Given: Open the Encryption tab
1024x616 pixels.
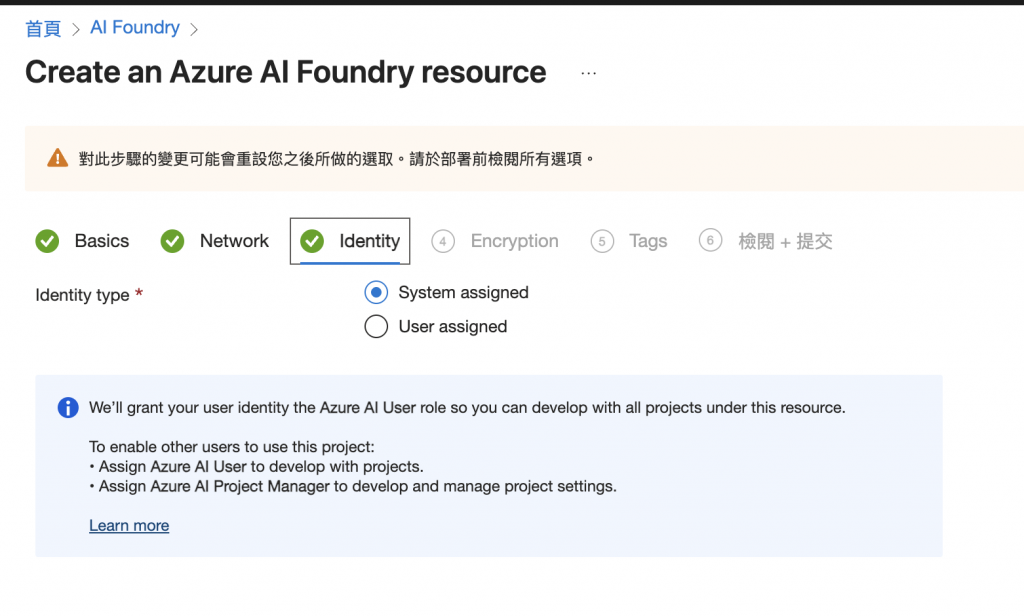Looking at the screenshot, I should (514, 241).
